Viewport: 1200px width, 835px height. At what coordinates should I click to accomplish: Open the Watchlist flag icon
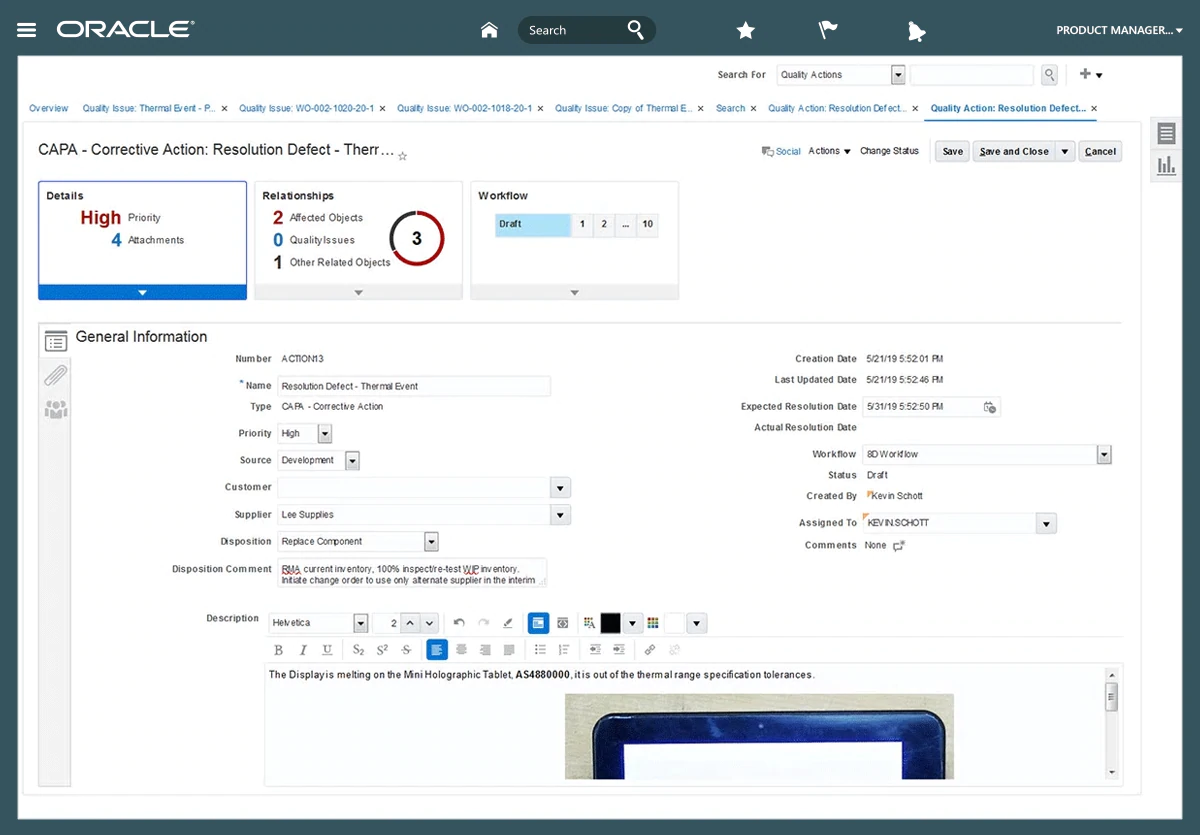coord(828,30)
